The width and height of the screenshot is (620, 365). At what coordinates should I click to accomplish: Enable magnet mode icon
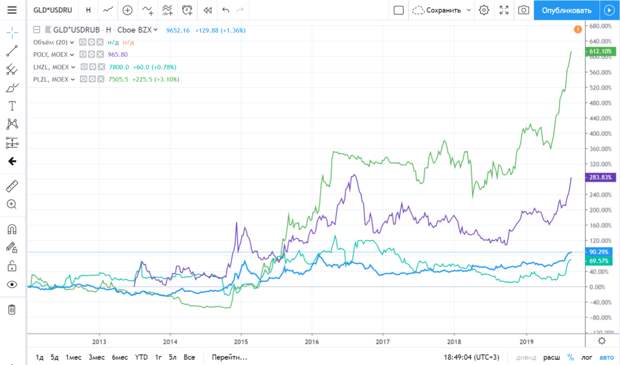click(12, 229)
